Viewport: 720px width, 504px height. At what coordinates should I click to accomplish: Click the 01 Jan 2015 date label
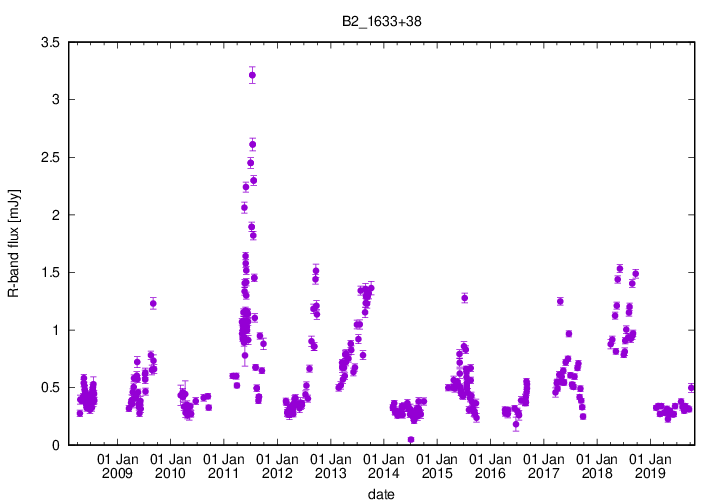(x=436, y=465)
